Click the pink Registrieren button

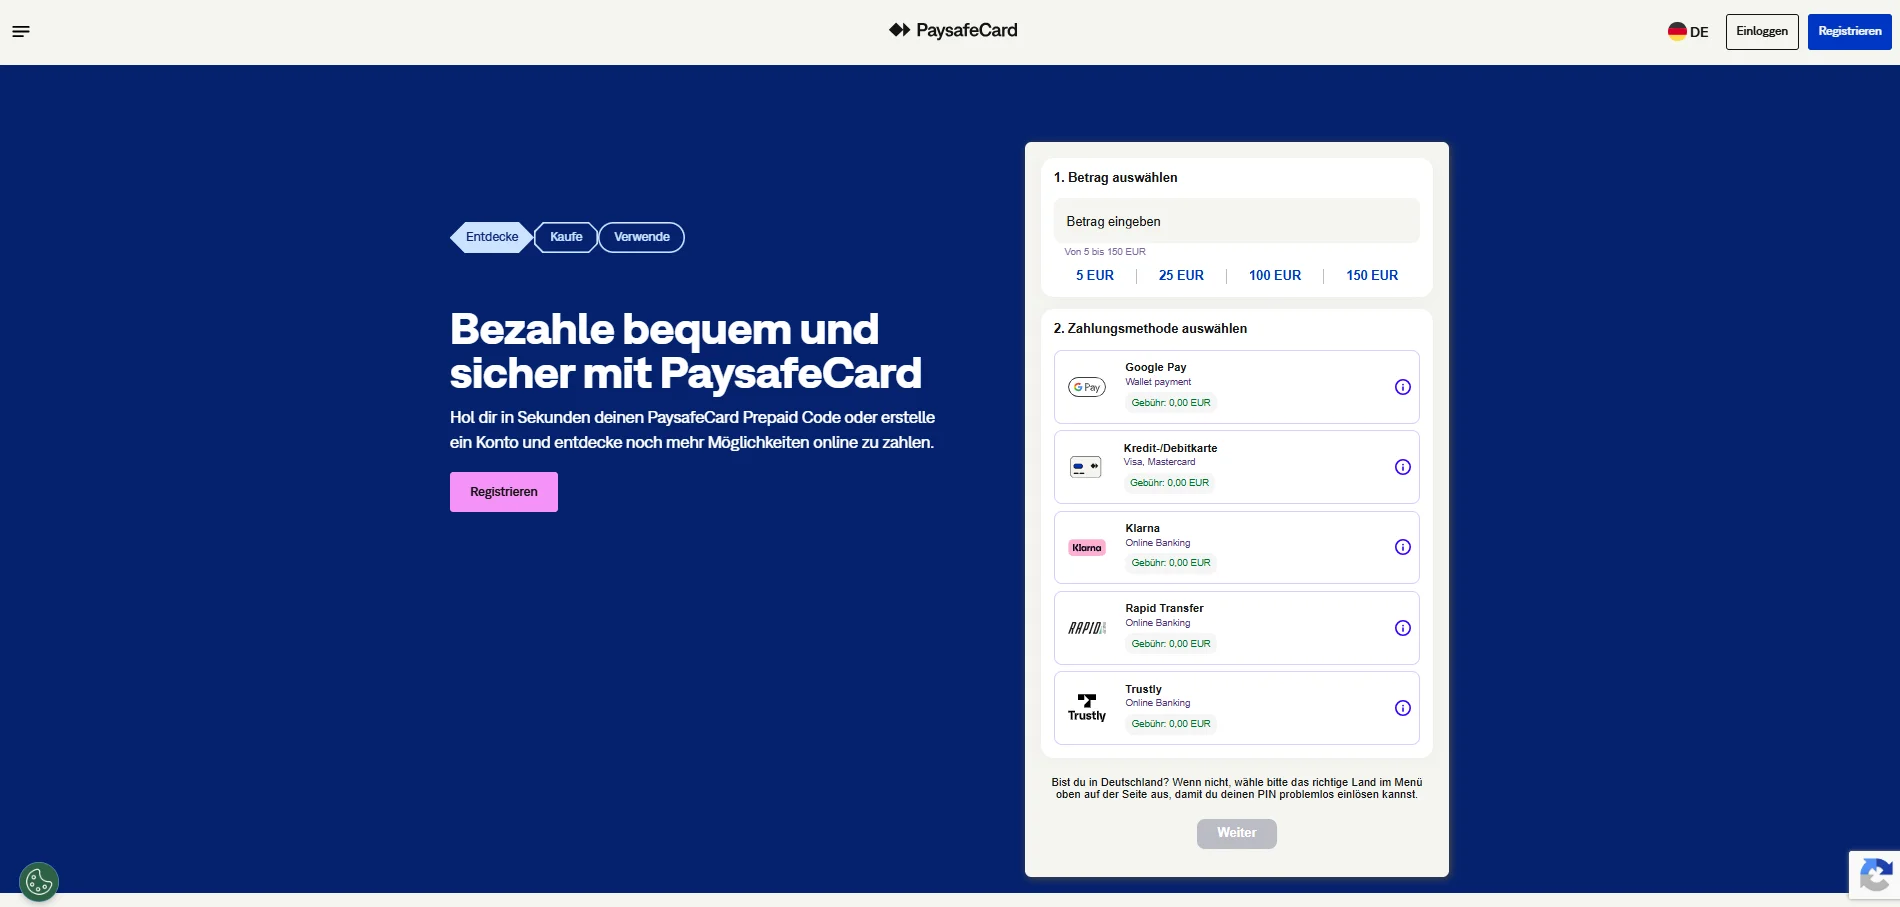coord(504,492)
